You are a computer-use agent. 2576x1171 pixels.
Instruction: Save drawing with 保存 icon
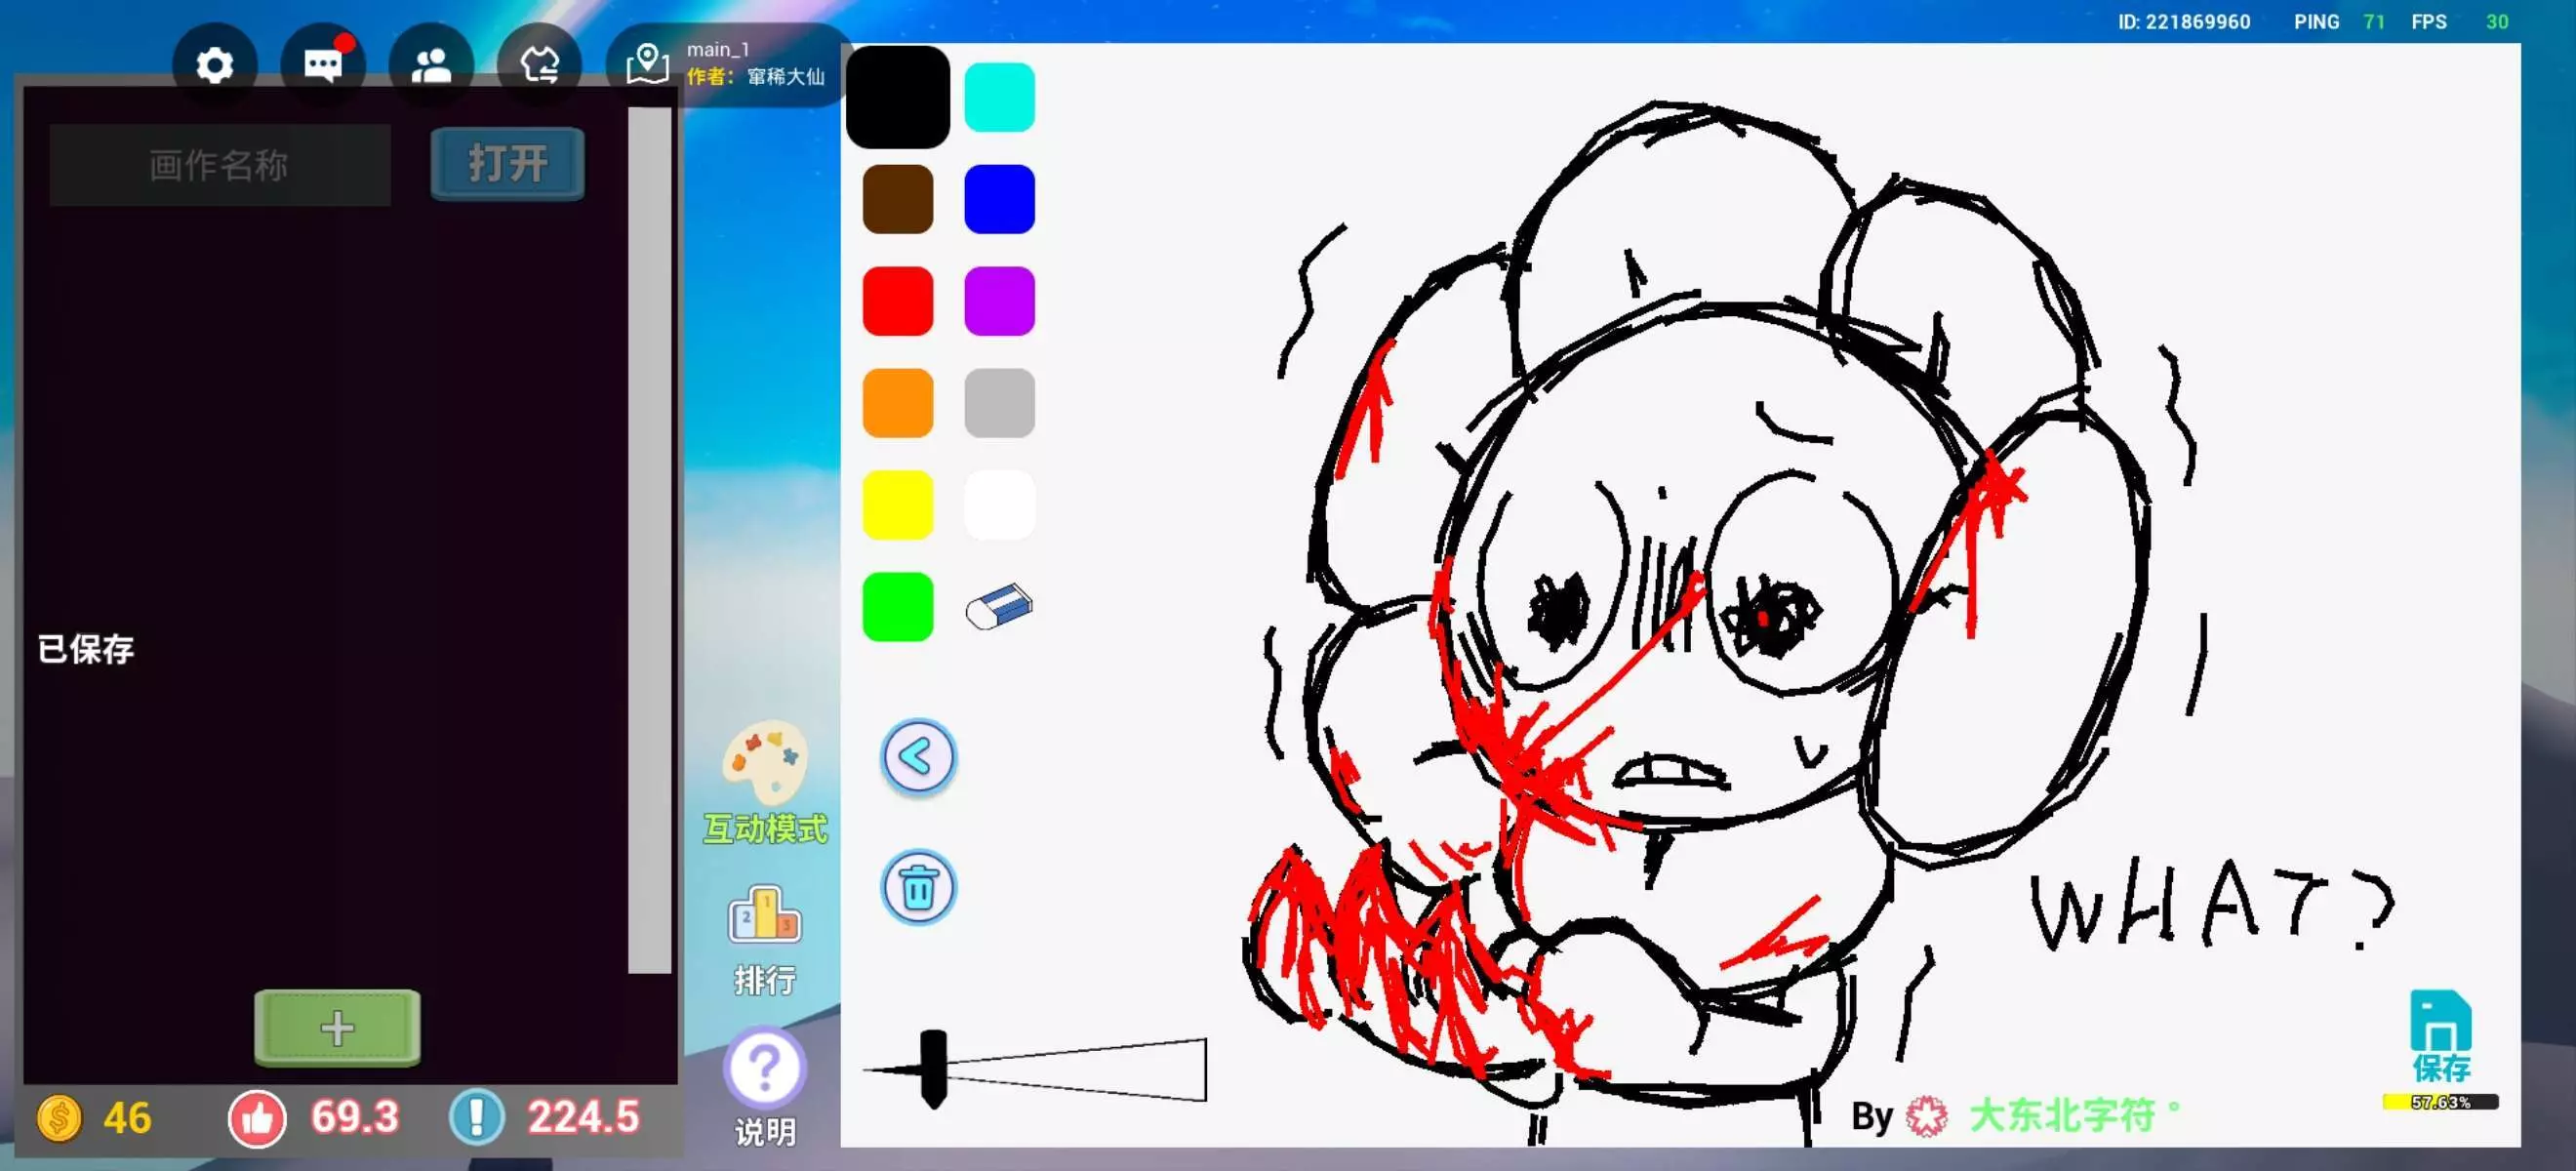click(x=2440, y=1035)
